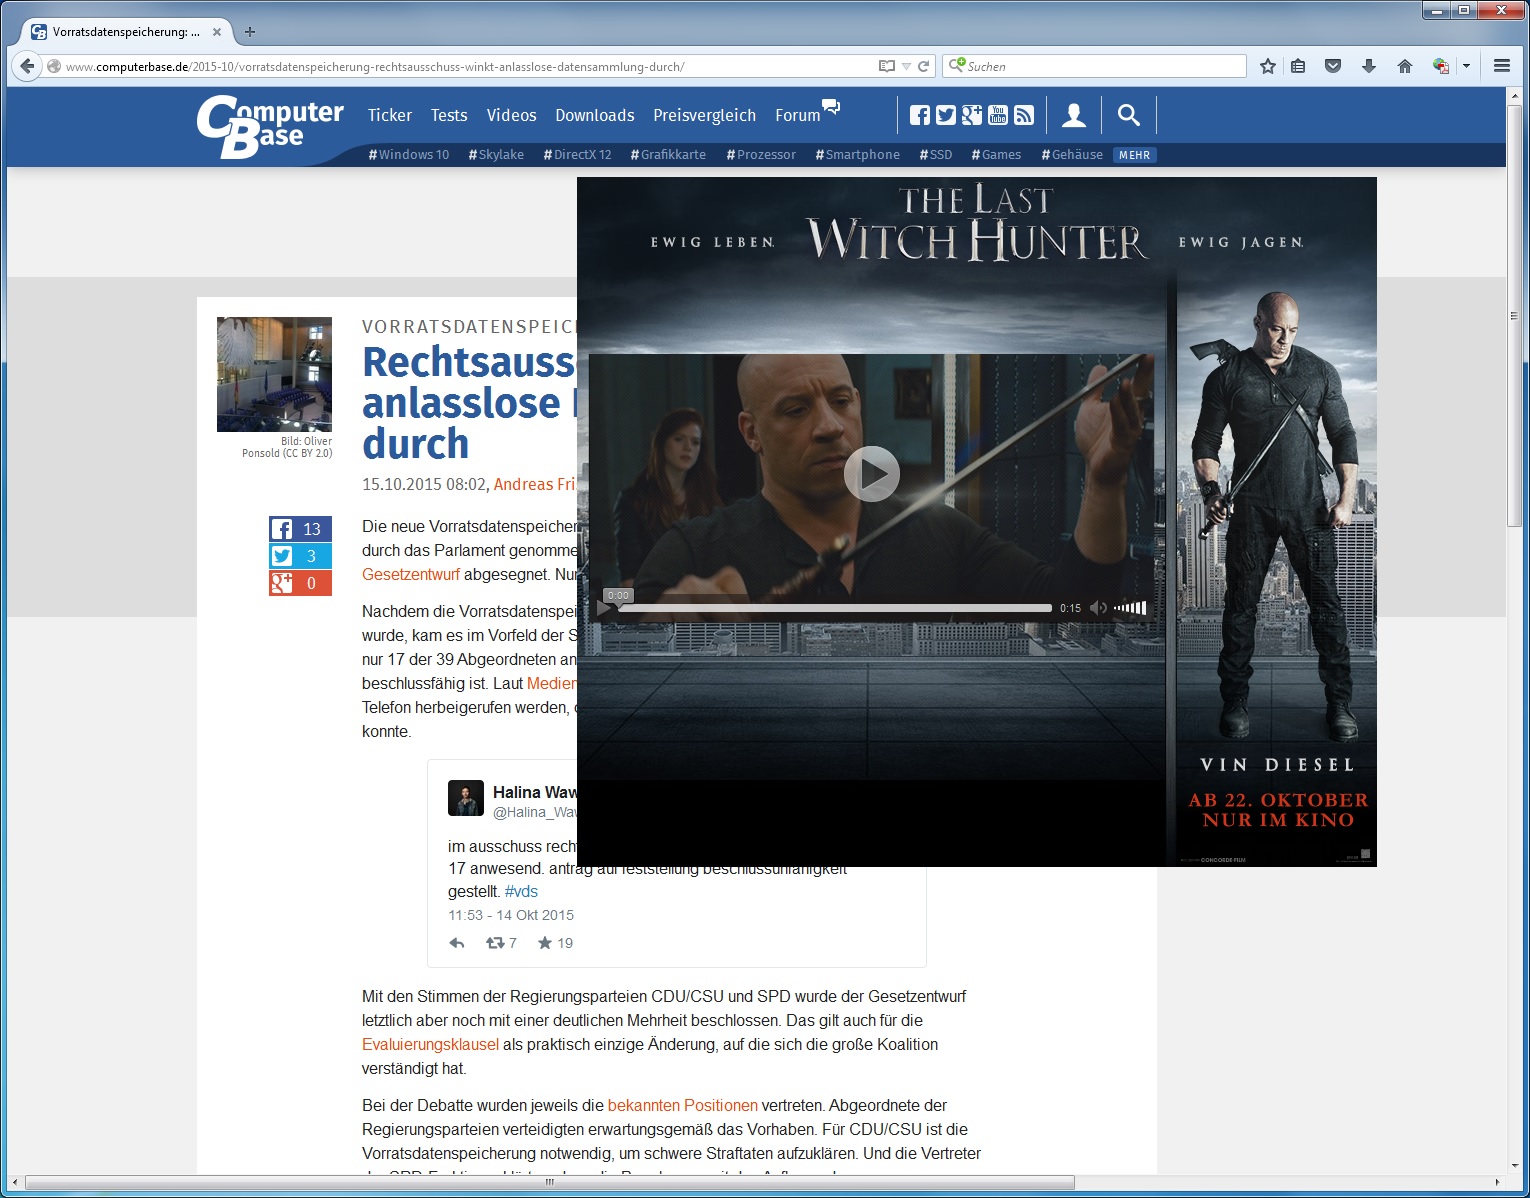Mute the video with the speaker icon
Image resolution: width=1530 pixels, height=1198 pixels.
pos(1098,608)
